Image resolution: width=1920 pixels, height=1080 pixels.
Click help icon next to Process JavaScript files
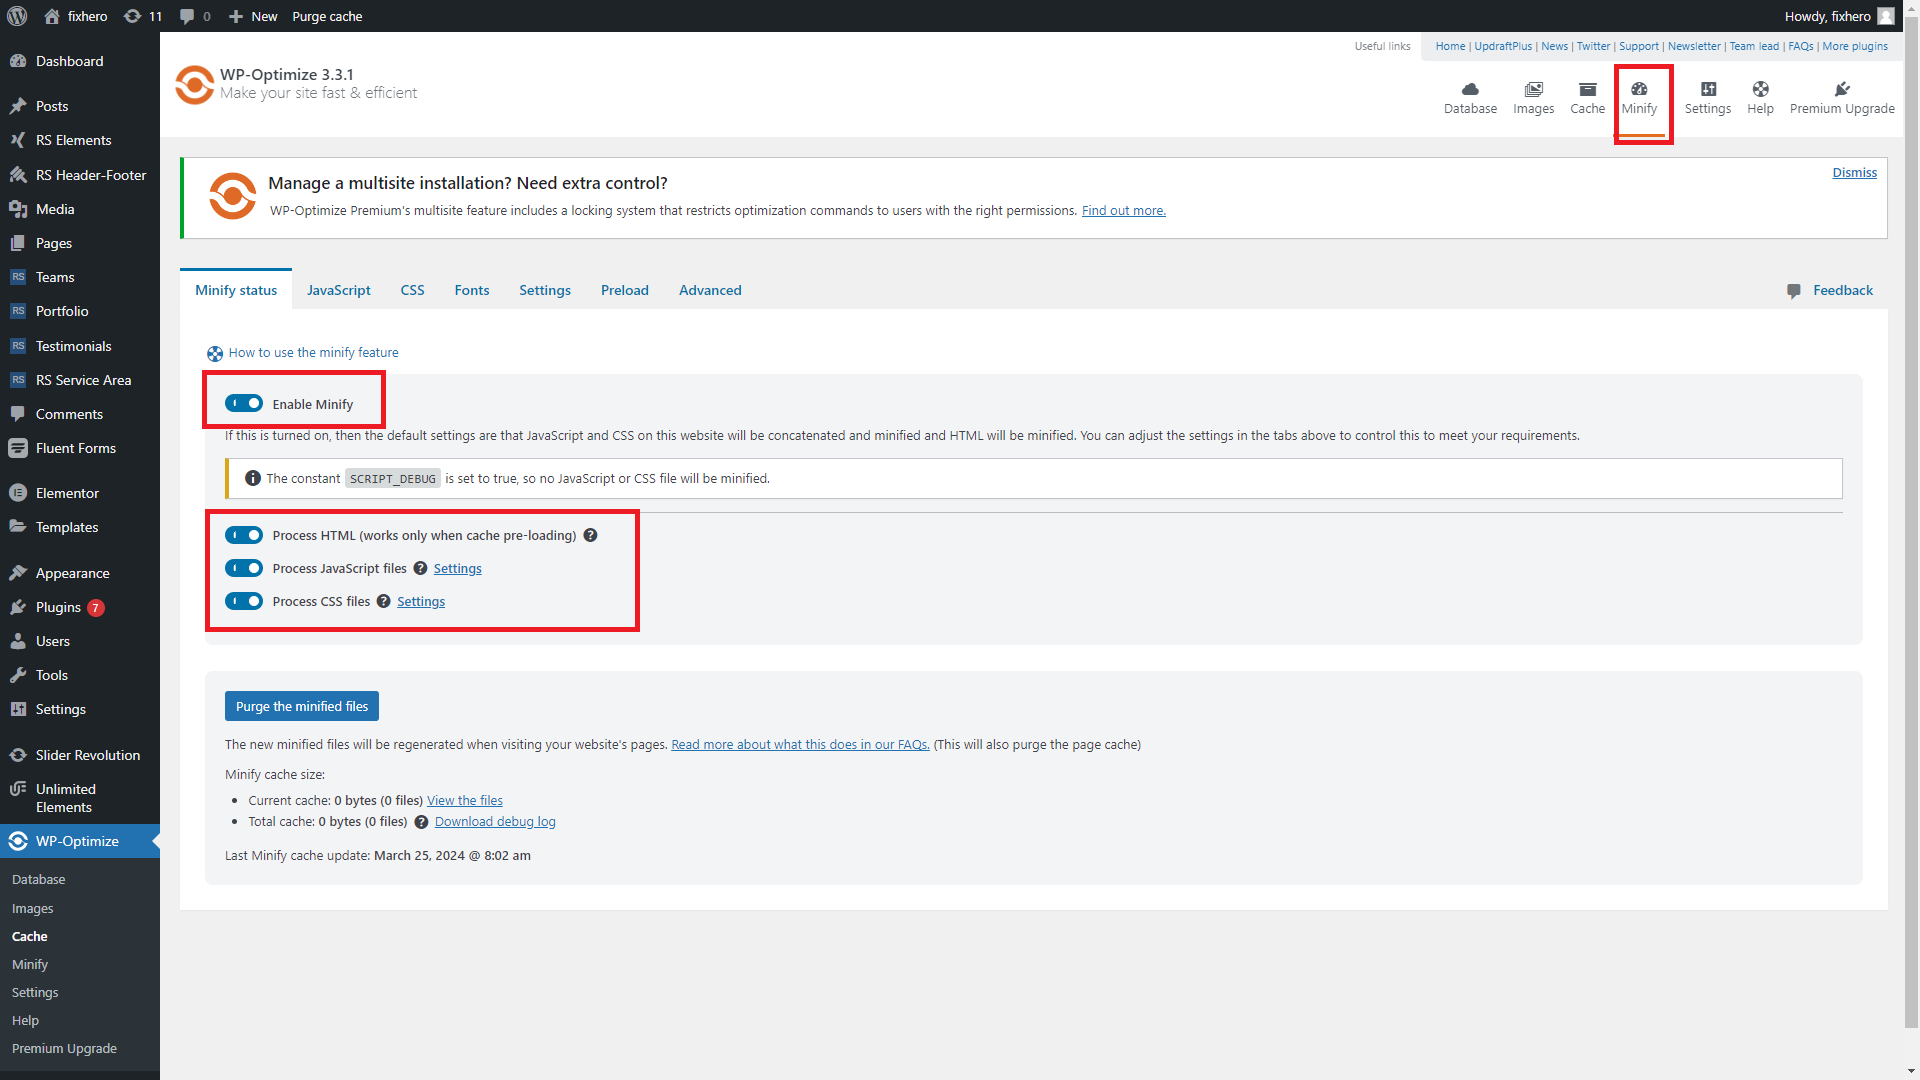[420, 568]
